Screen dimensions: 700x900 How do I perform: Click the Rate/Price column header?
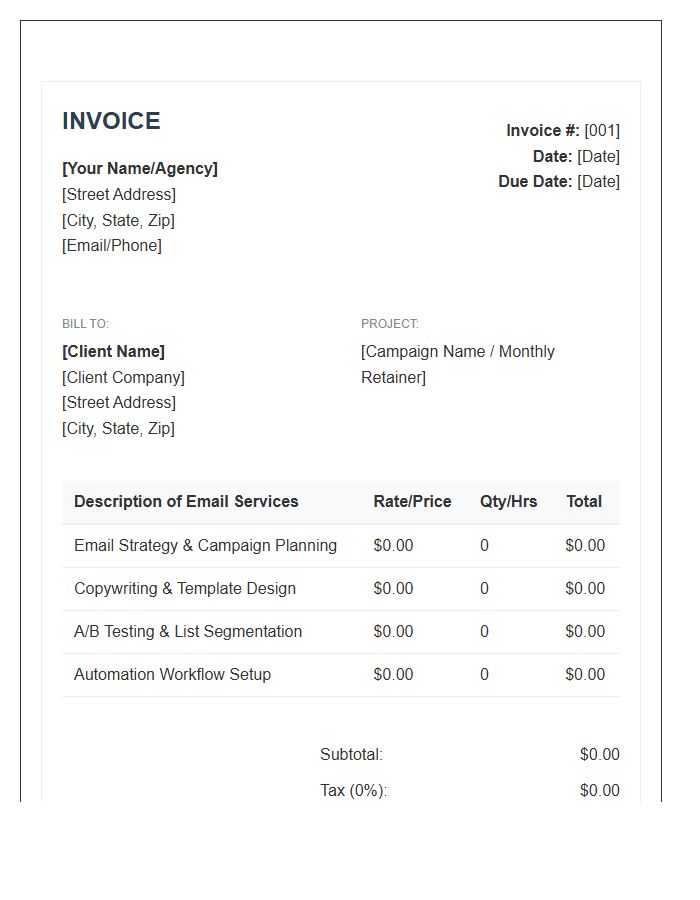(412, 502)
